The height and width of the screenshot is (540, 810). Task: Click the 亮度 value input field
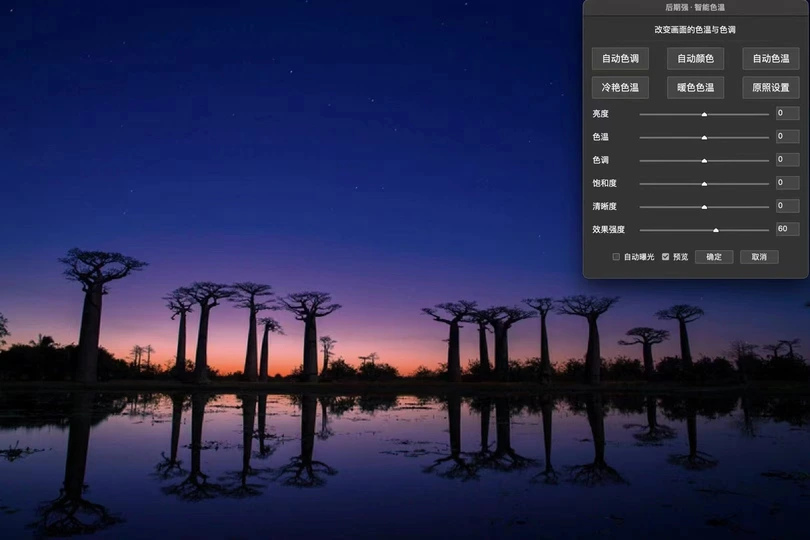click(787, 114)
